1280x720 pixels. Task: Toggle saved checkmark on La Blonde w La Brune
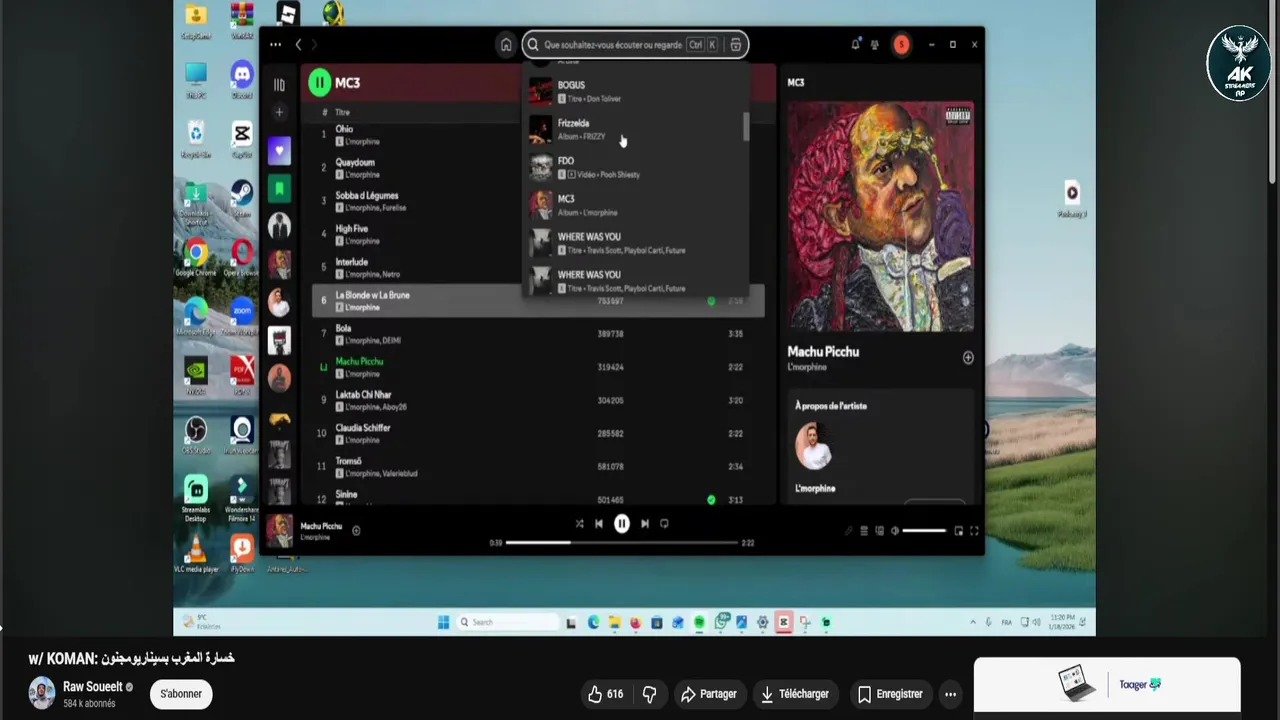(x=711, y=301)
